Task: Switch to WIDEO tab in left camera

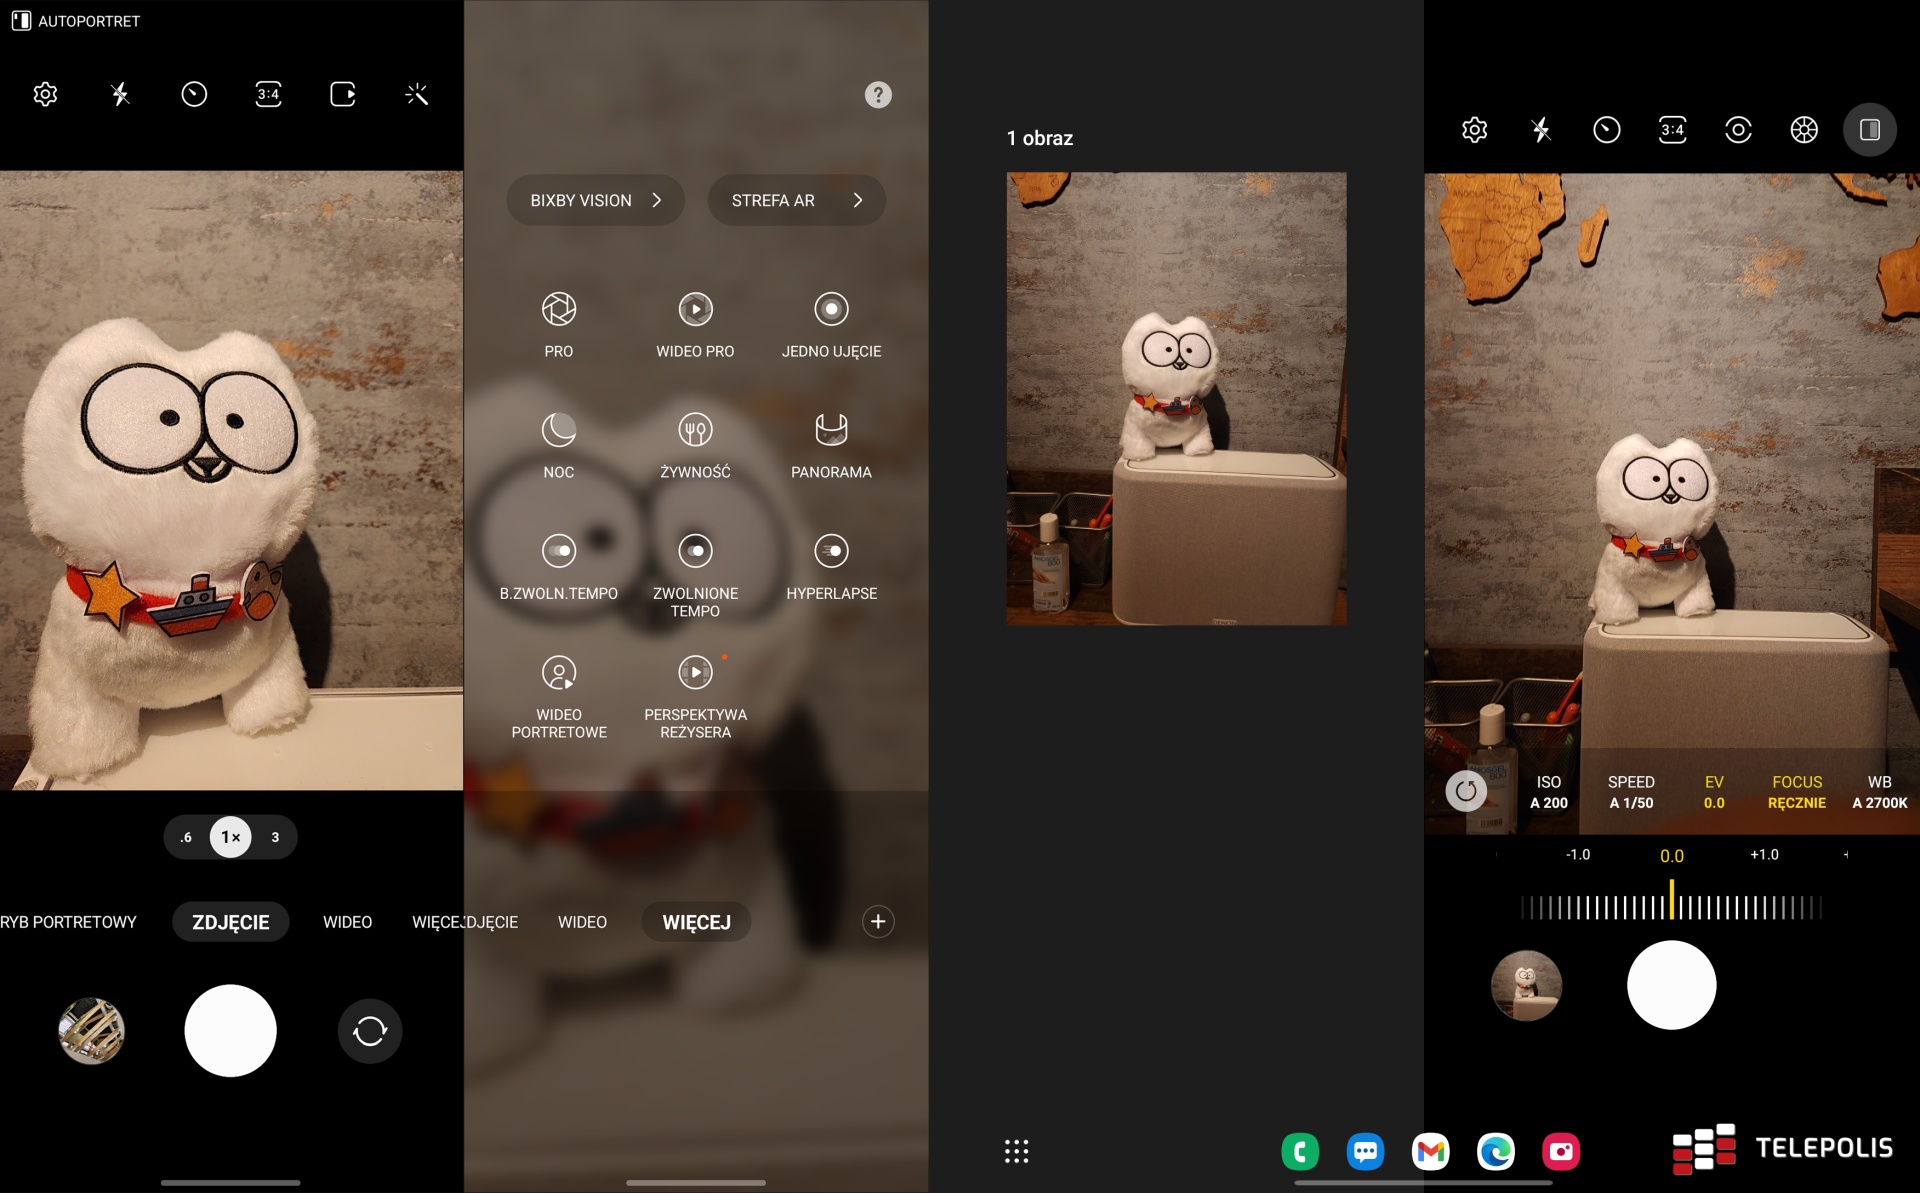Action: 347,922
